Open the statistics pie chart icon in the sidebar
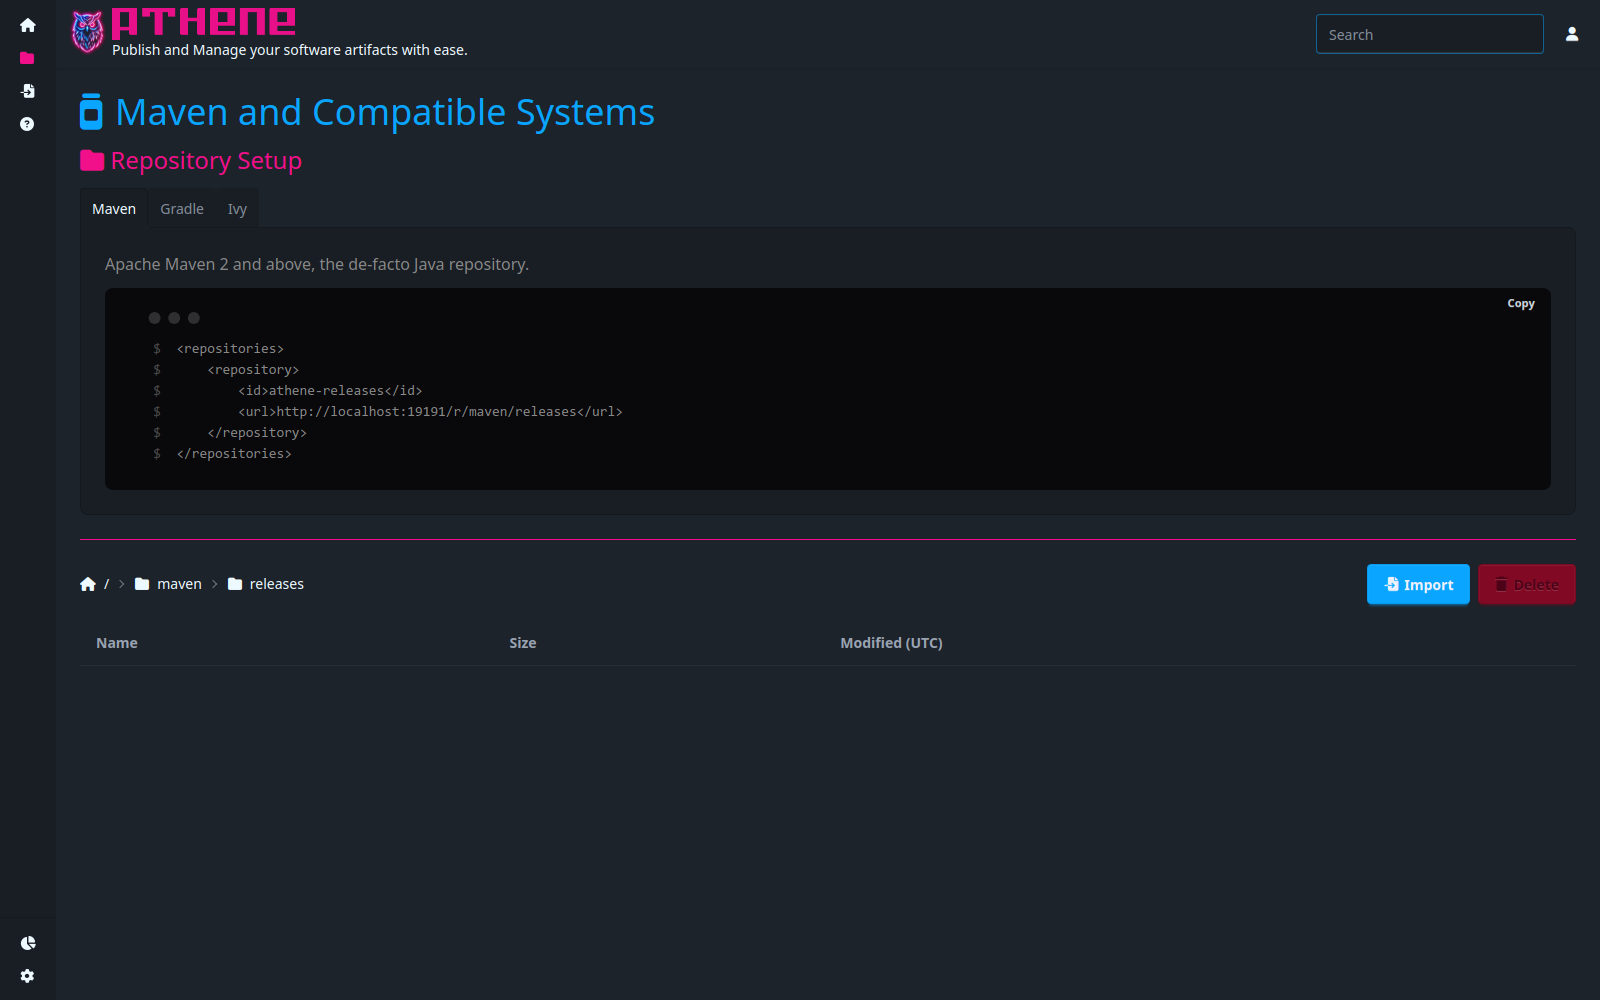This screenshot has height=1000, width=1600. point(28,943)
